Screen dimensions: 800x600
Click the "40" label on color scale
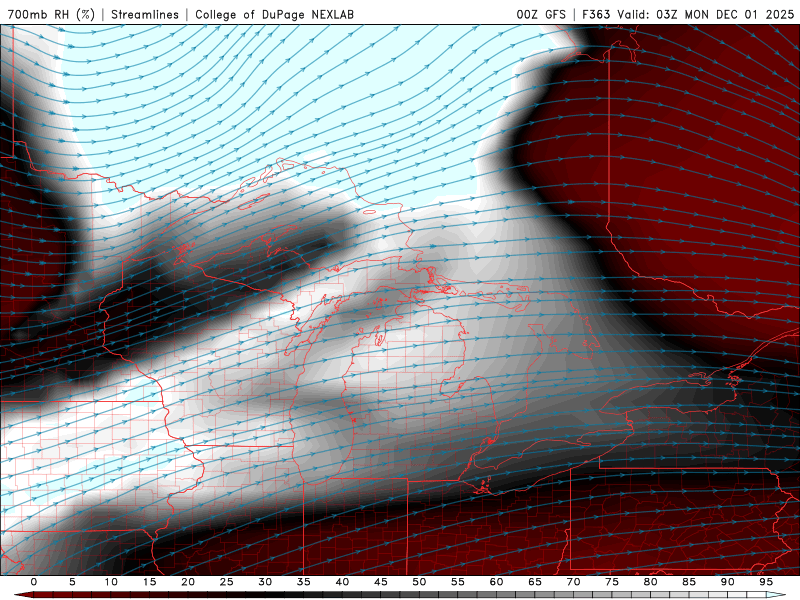(x=342, y=582)
